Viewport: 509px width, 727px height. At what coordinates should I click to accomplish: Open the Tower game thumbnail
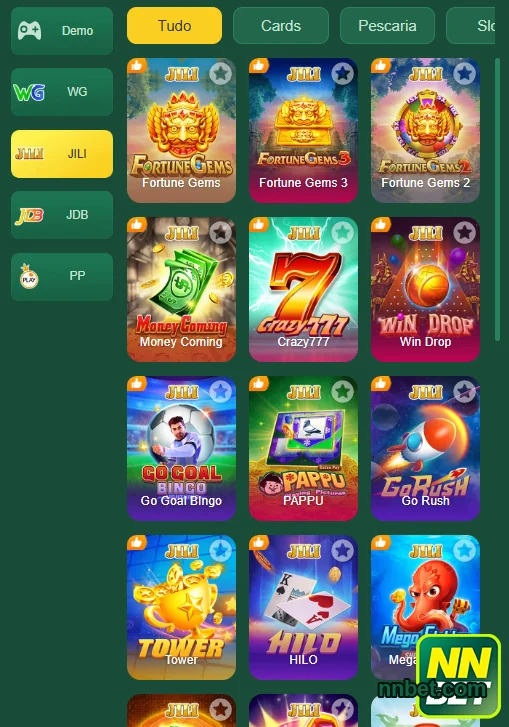[x=181, y=607]
